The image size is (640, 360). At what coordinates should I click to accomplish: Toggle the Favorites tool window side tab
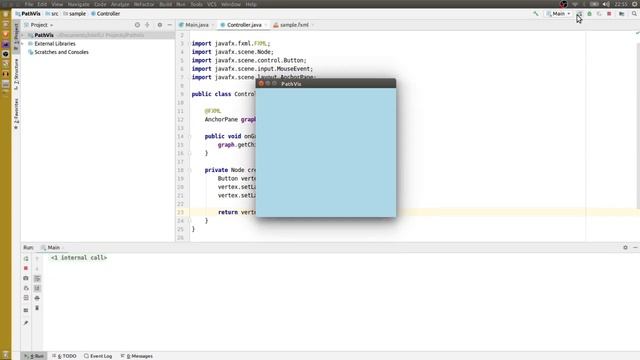[x=16, y=114]
